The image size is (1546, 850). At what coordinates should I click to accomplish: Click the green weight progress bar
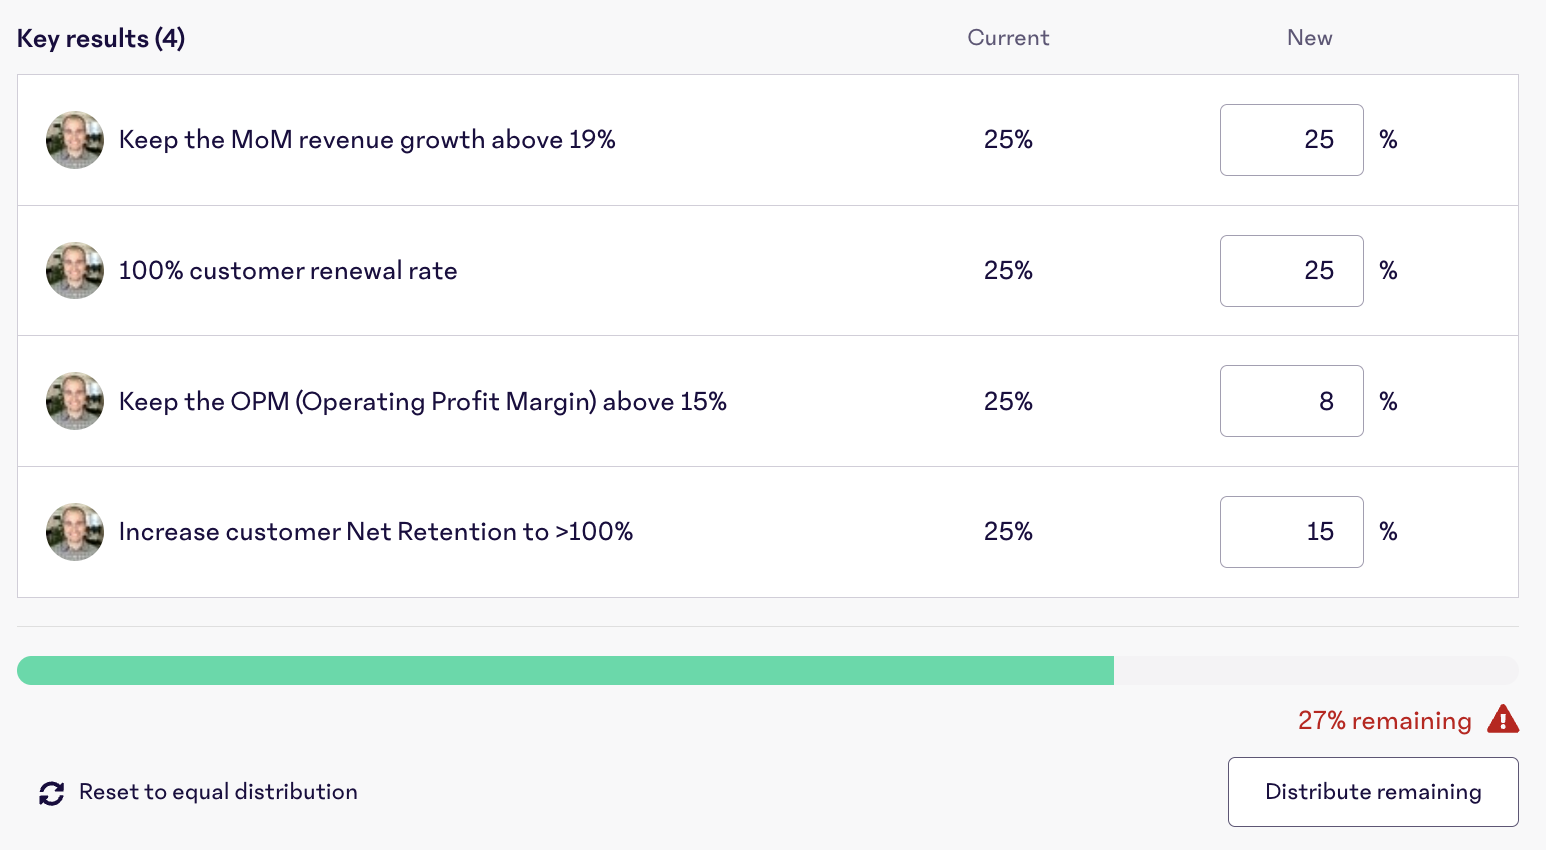[x=565, y=671]
